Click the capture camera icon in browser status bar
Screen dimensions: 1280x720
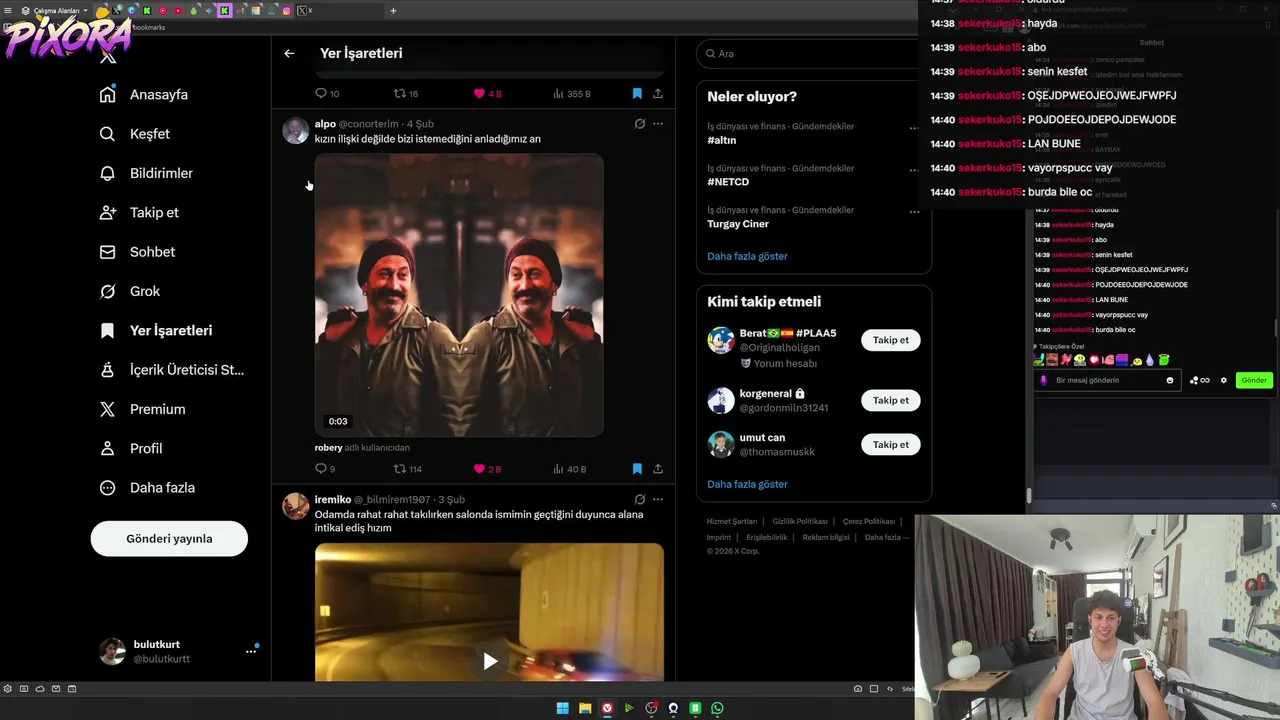point(858,689)
